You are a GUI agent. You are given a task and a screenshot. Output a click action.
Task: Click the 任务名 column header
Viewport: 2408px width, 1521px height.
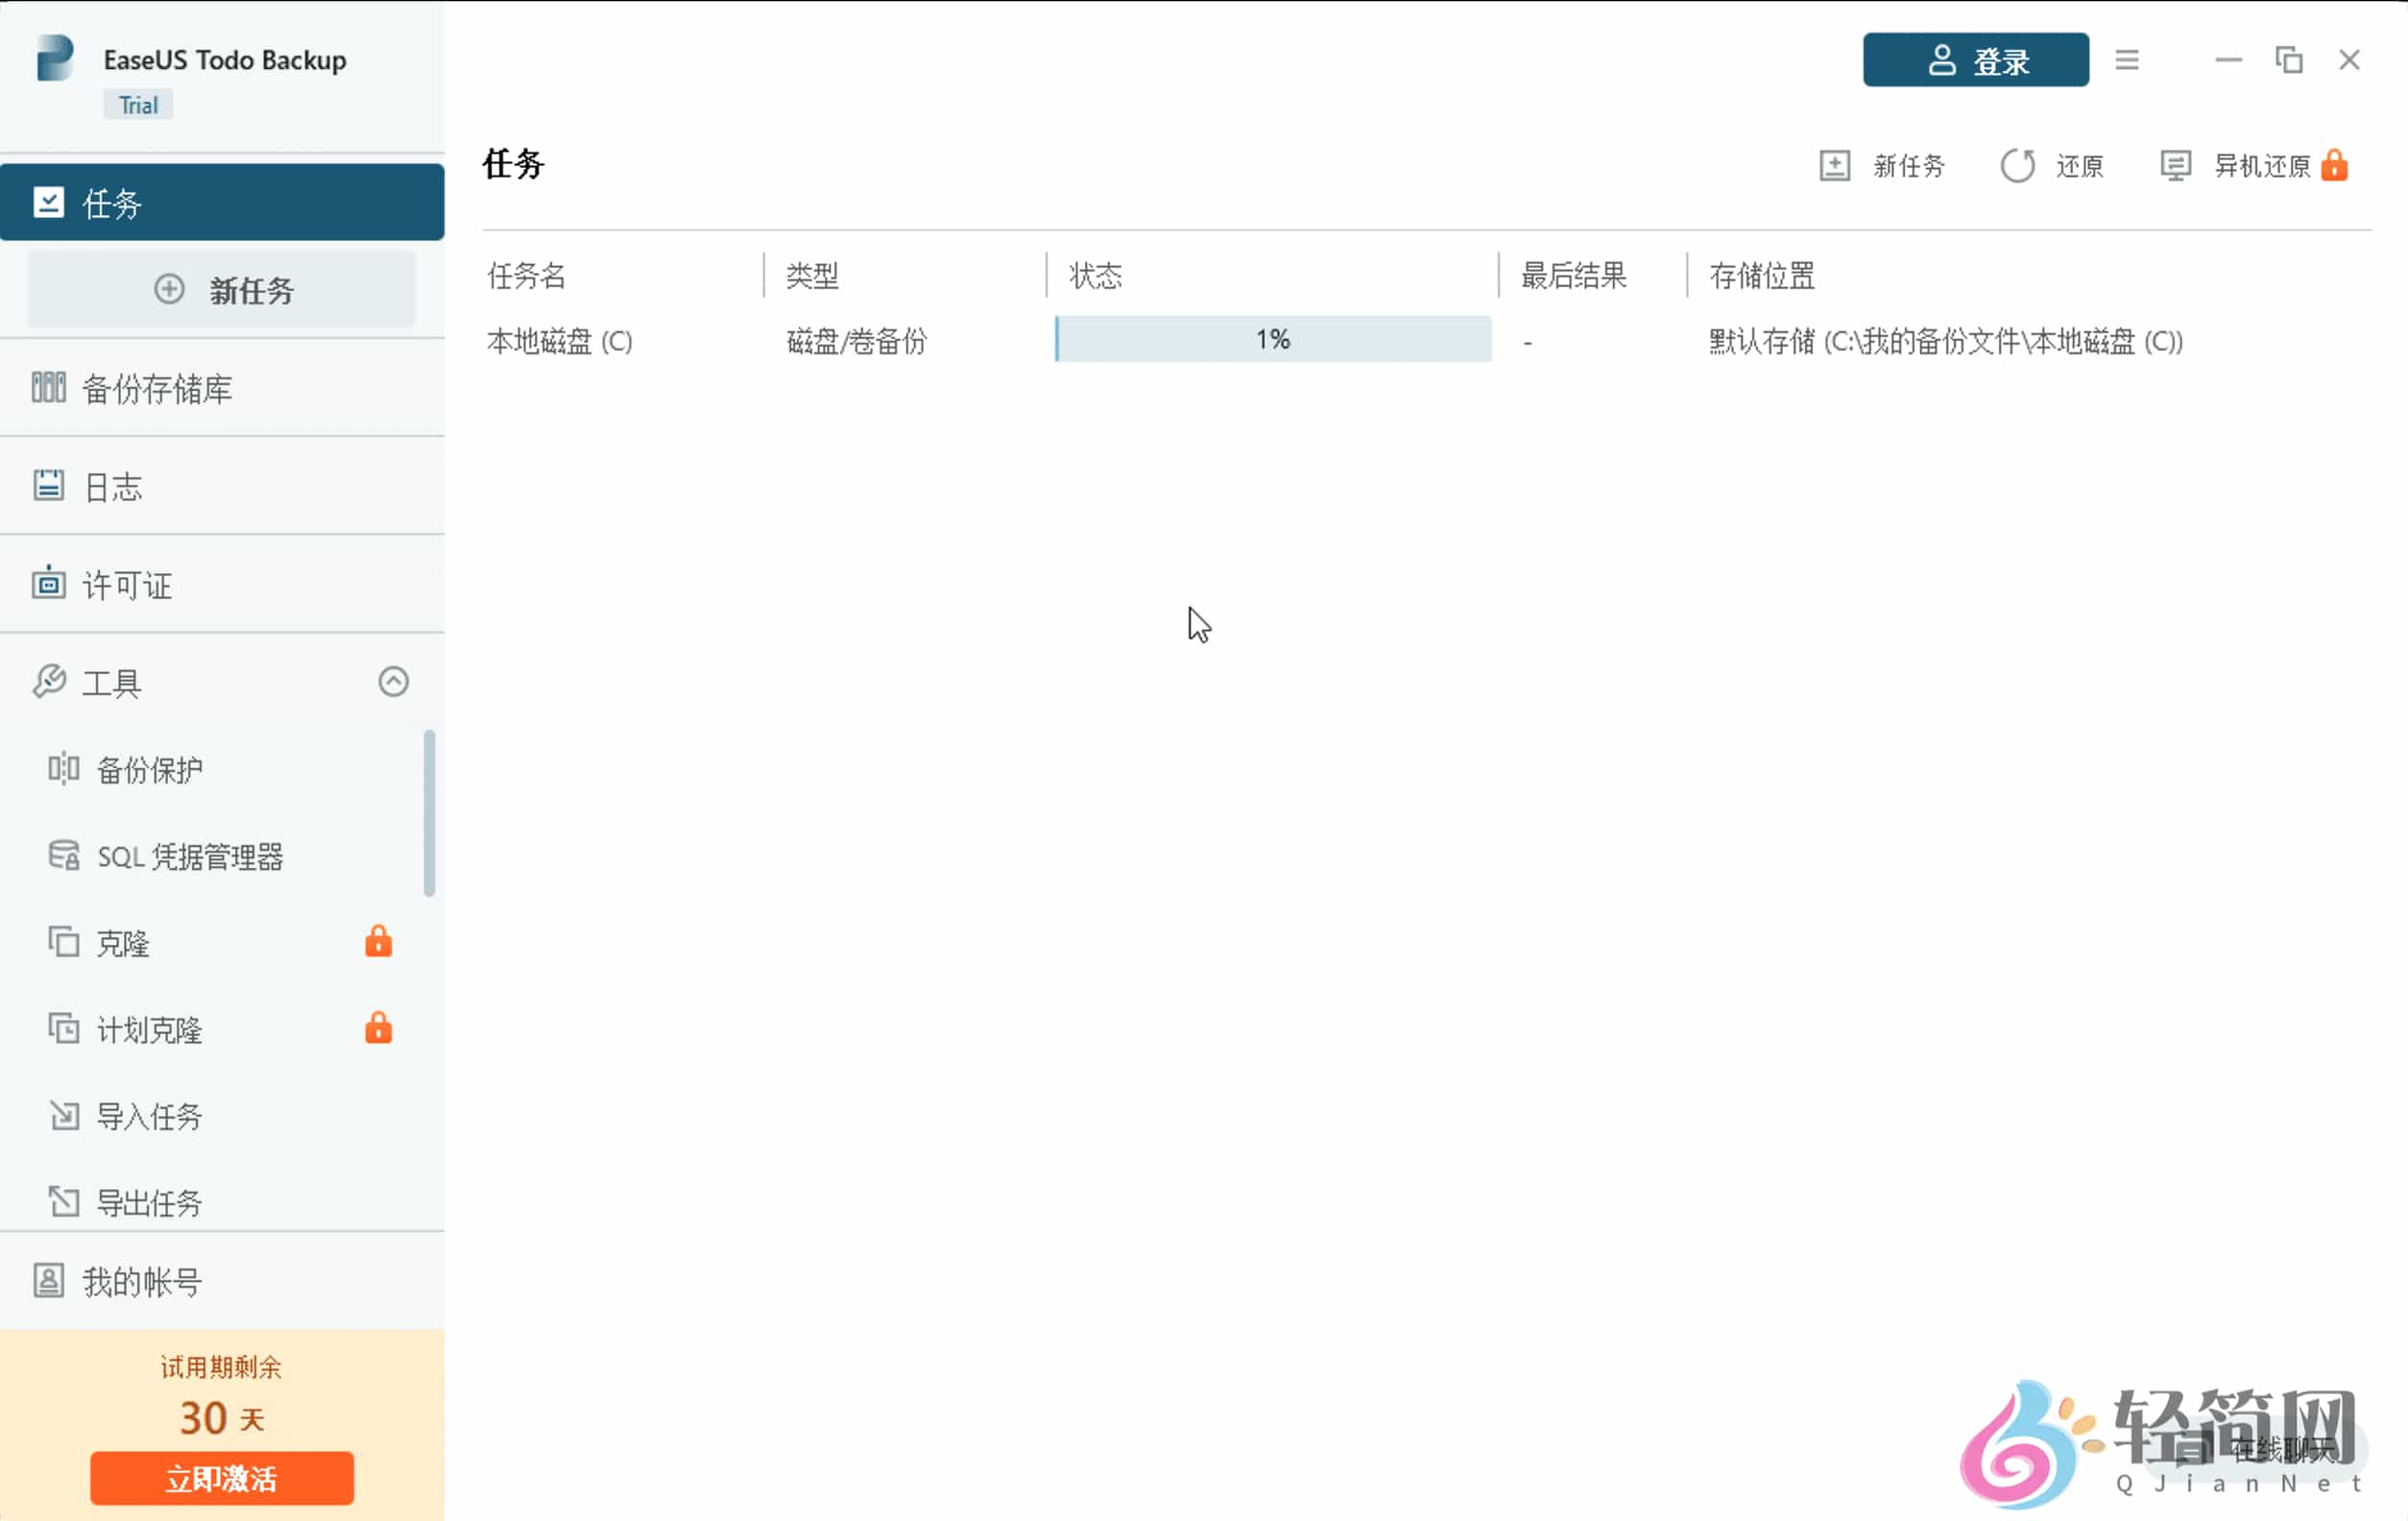[x=527, y=275]
